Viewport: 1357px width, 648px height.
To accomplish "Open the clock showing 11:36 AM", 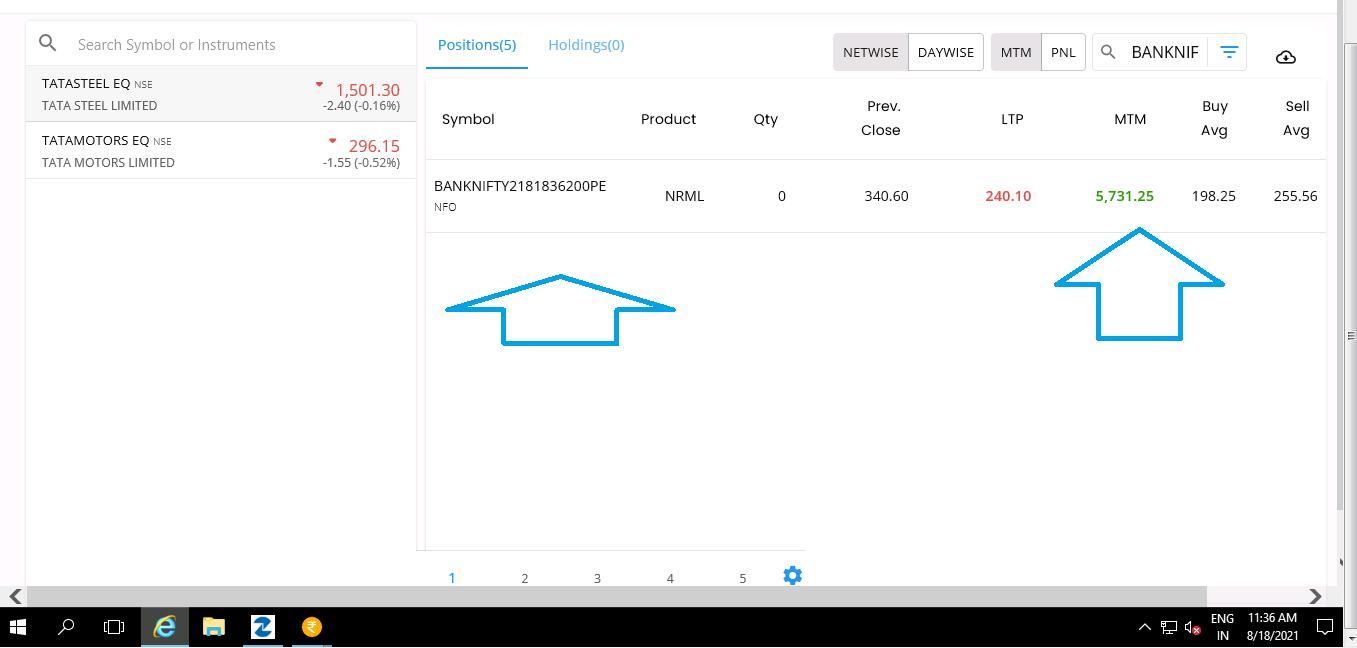I will tap(1272, 627).
